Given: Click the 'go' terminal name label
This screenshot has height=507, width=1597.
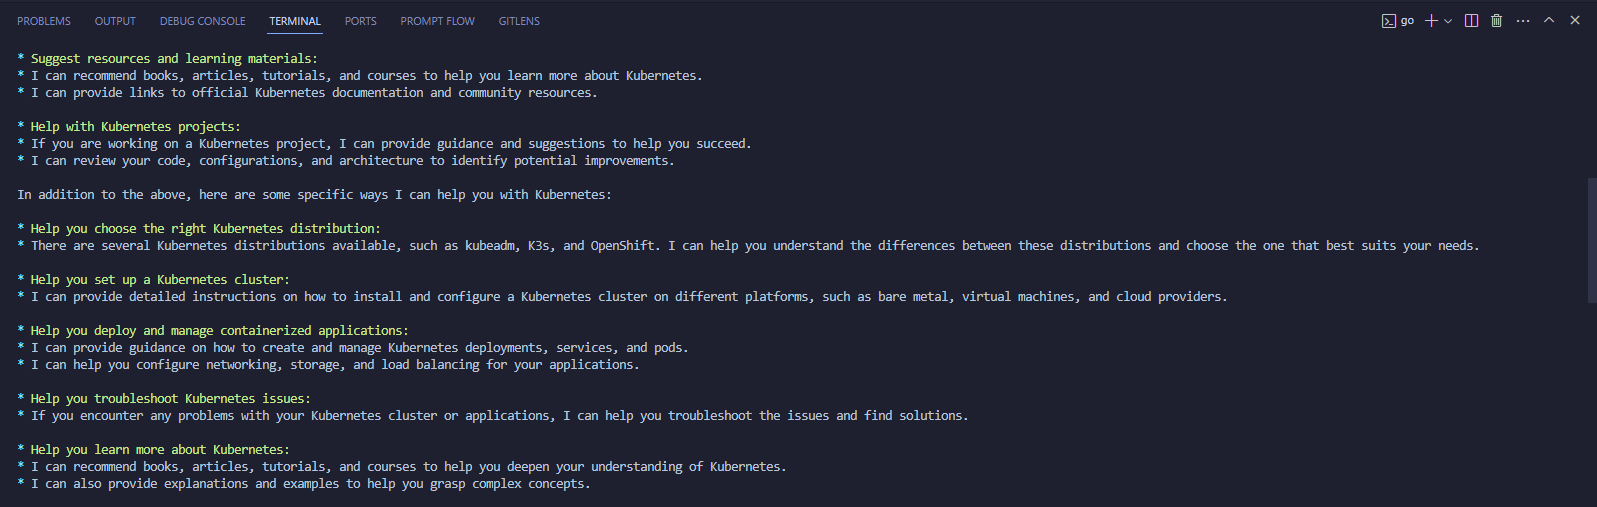Looking at the screenshot, I should coord(1407,21).
